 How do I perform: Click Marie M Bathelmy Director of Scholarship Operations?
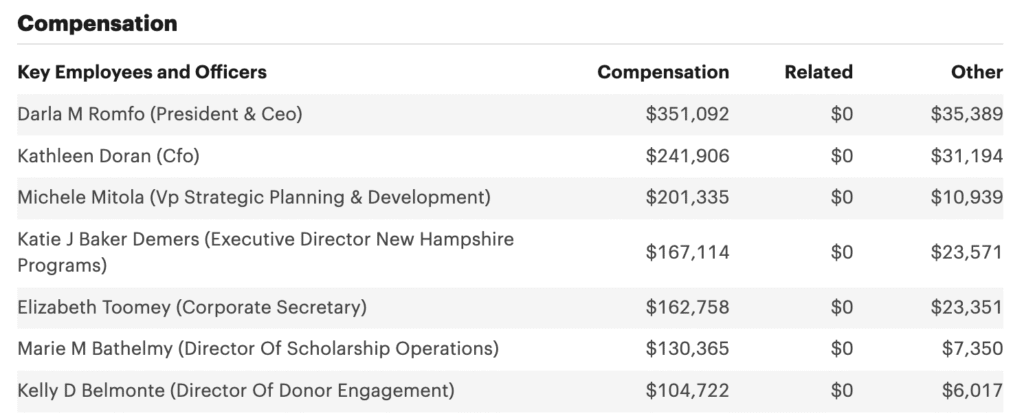(257, 348)
